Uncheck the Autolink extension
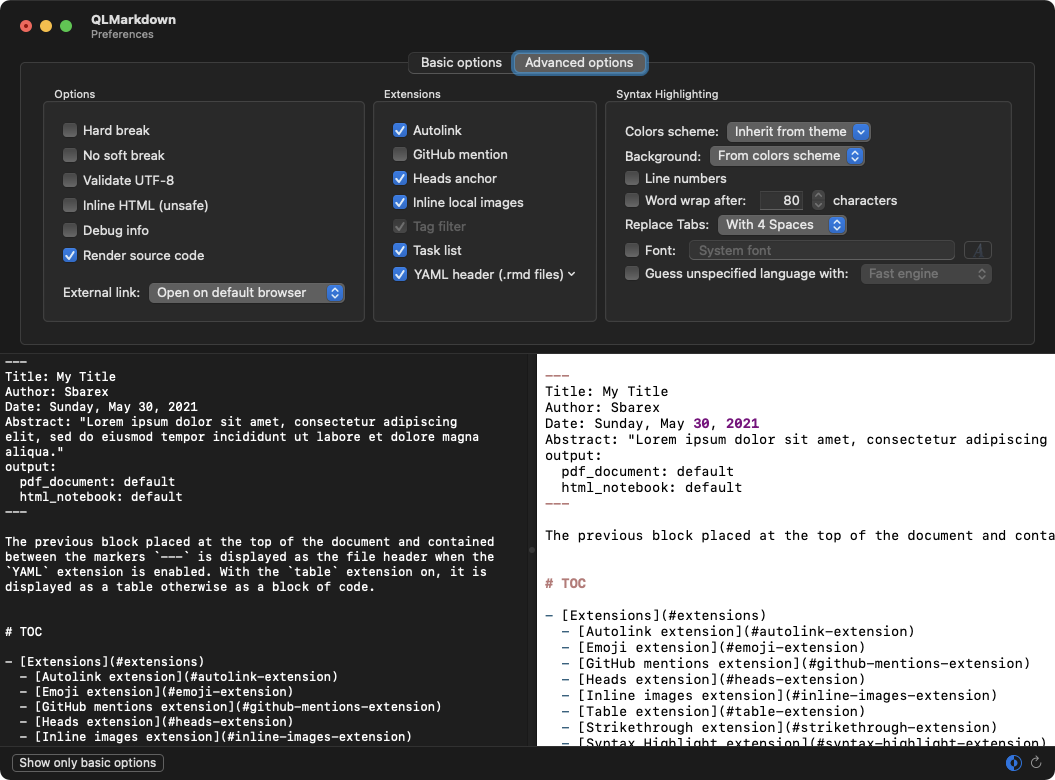The image size is (1055, 780). (400, 131)
